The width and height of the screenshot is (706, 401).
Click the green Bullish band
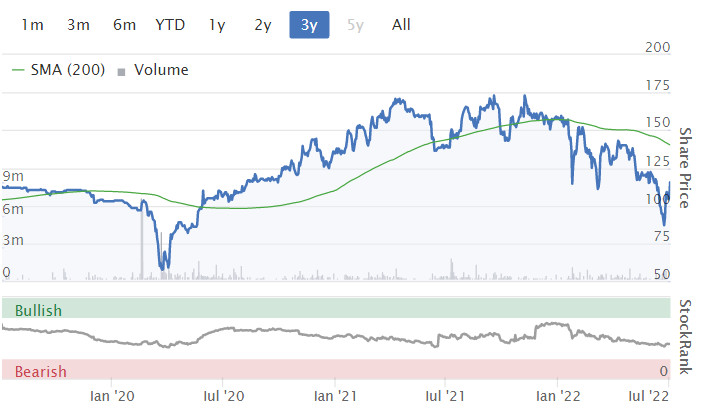[x=335, y=309]
